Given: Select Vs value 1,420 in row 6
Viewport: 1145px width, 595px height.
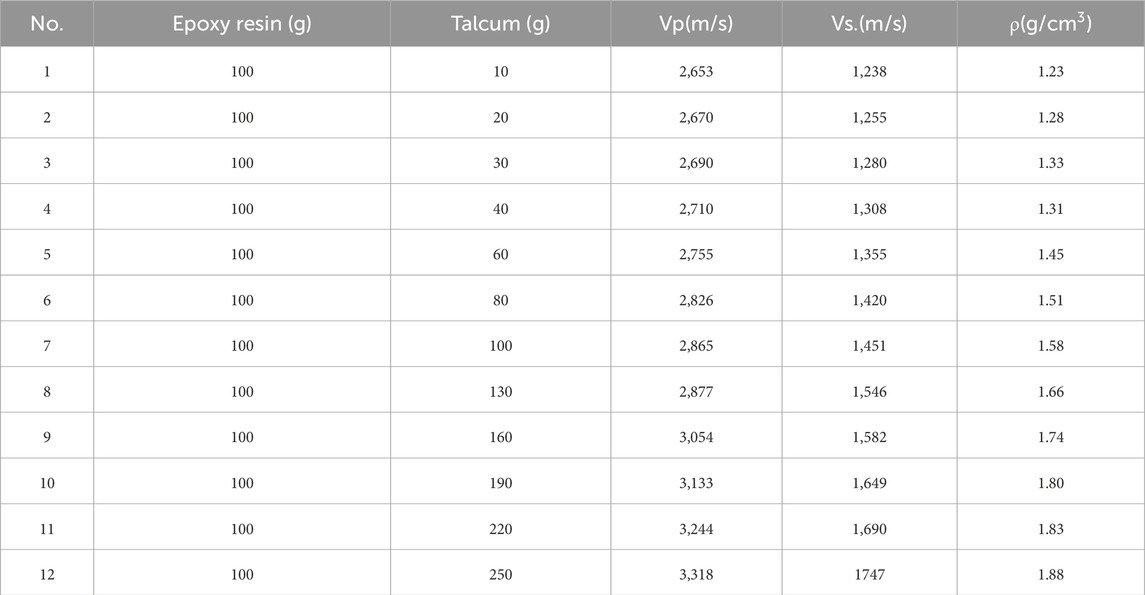Looking at the screenshot, I should [x=869, y=300].
